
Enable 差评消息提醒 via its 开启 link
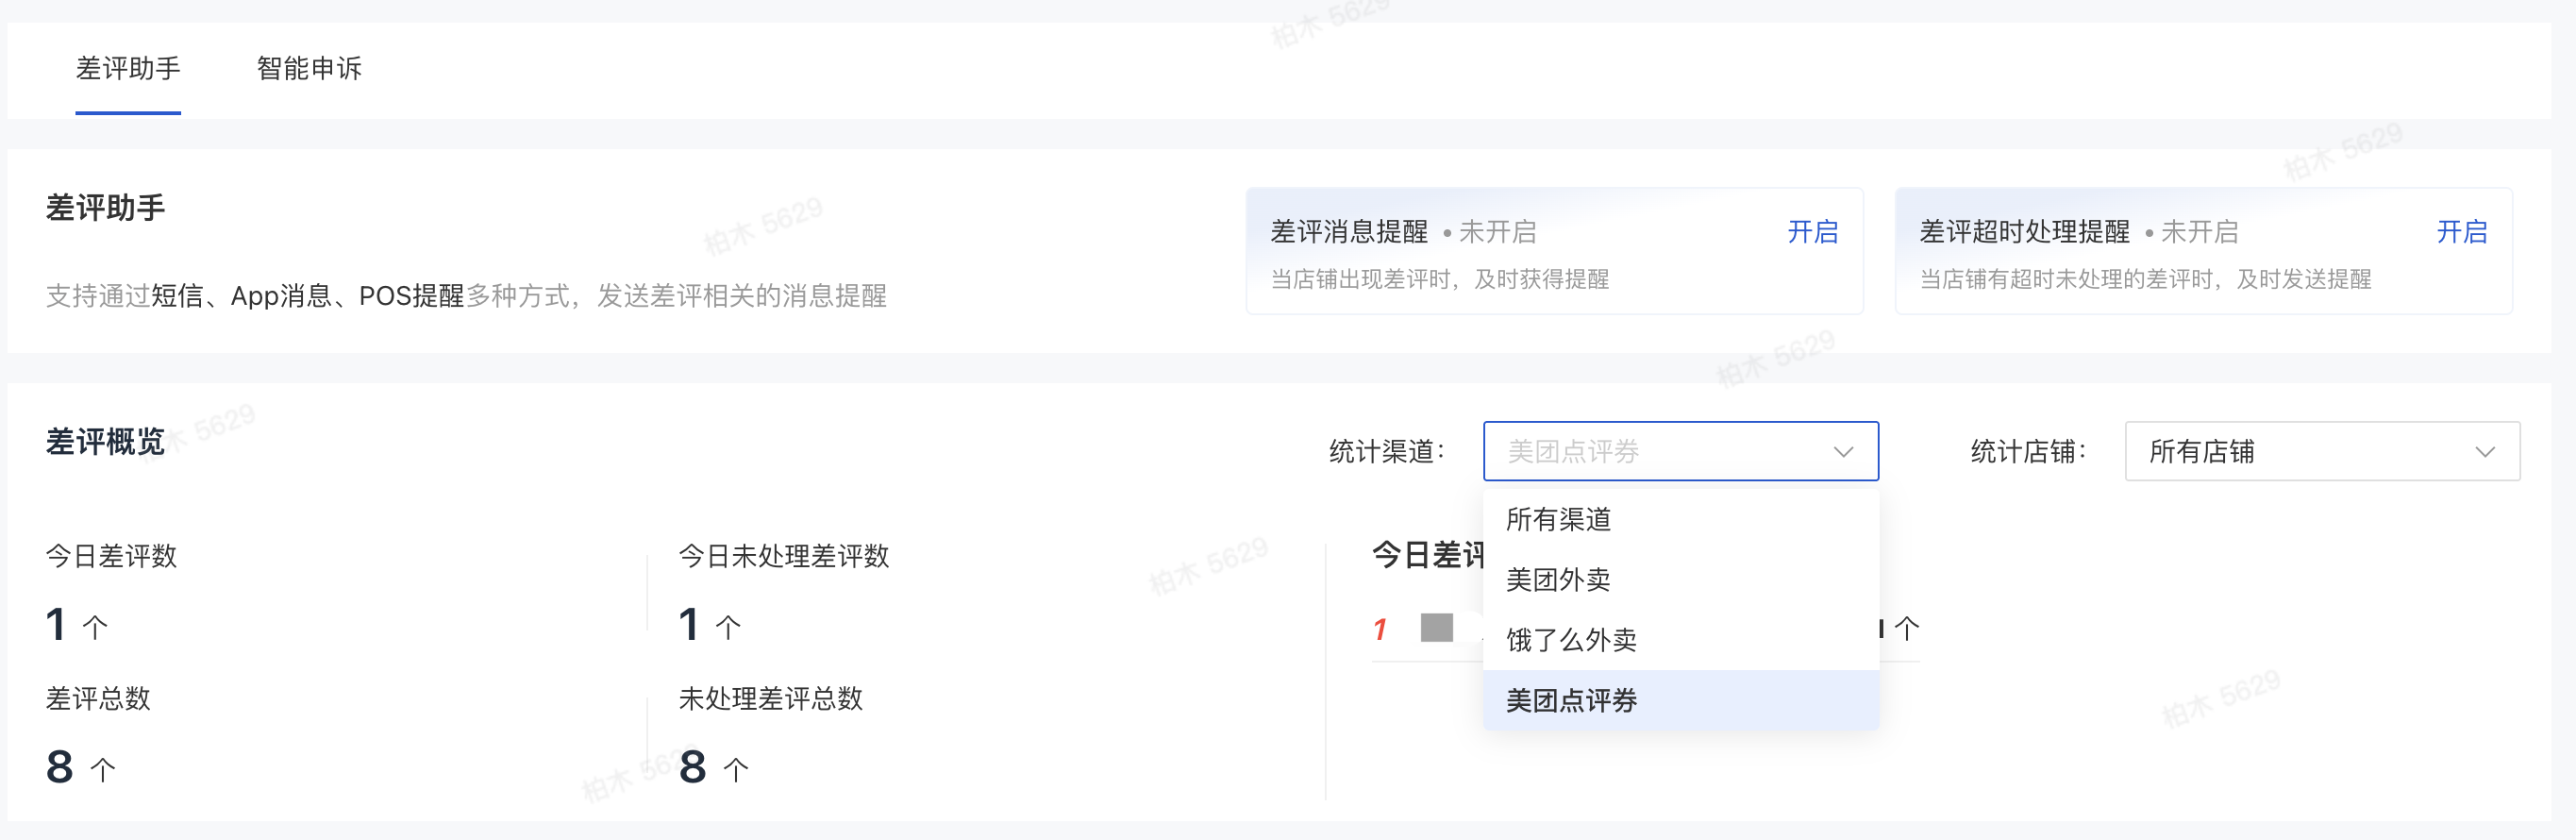(x=1812, y=232)
